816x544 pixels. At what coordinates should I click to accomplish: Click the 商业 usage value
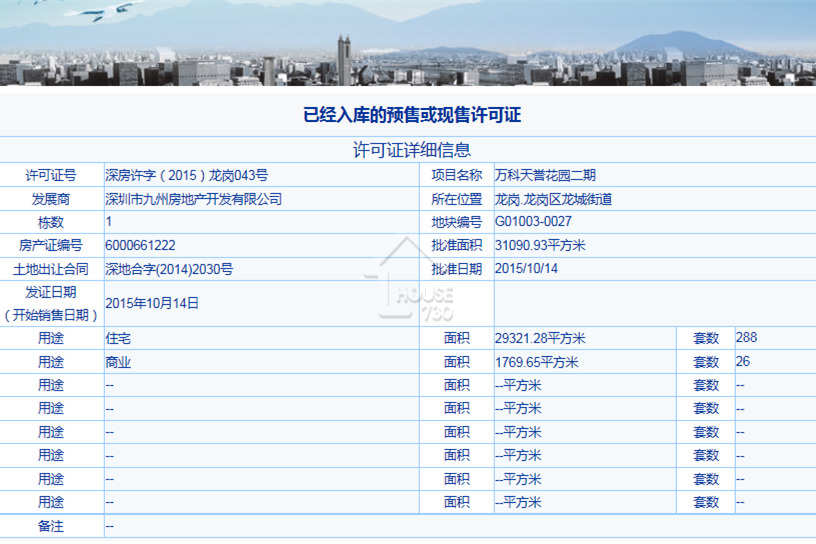118,362
